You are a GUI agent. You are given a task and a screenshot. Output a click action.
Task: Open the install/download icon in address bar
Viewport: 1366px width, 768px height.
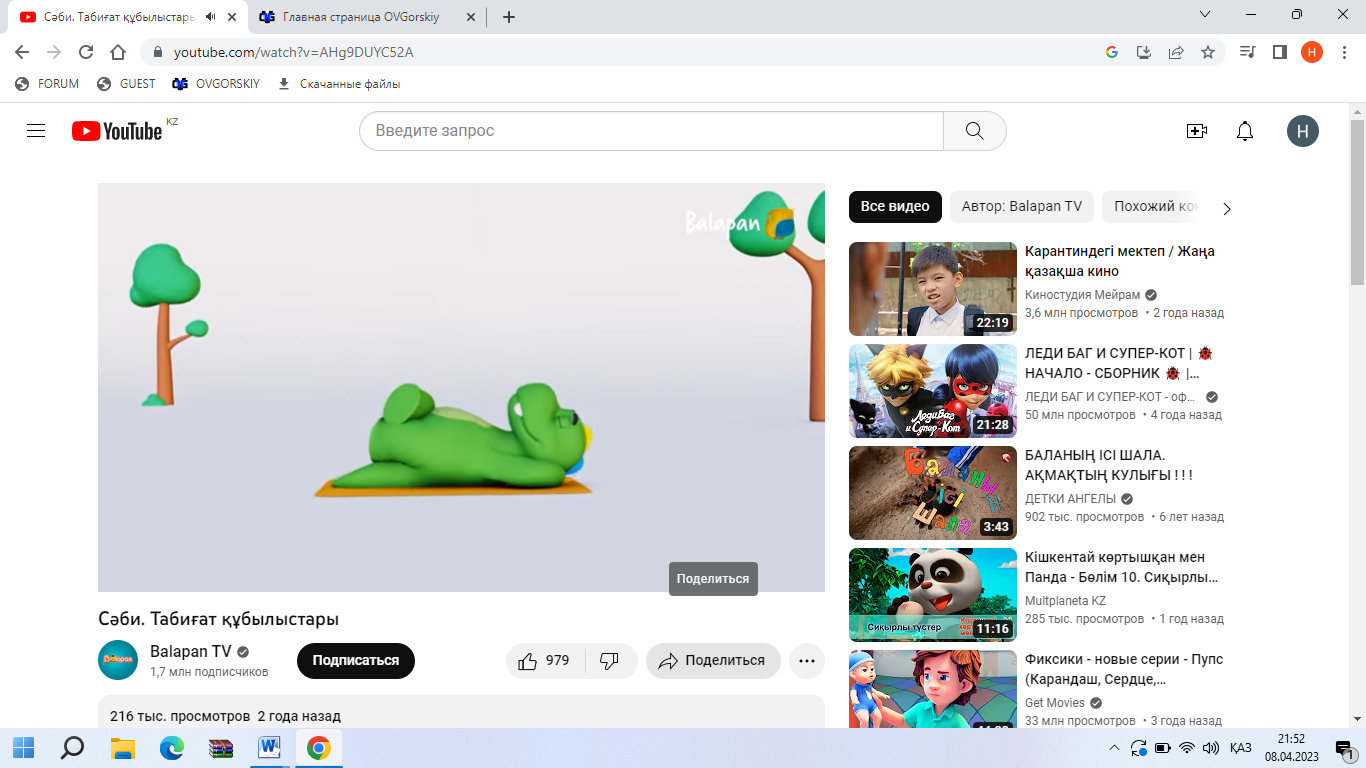[x=1144, y=52]
